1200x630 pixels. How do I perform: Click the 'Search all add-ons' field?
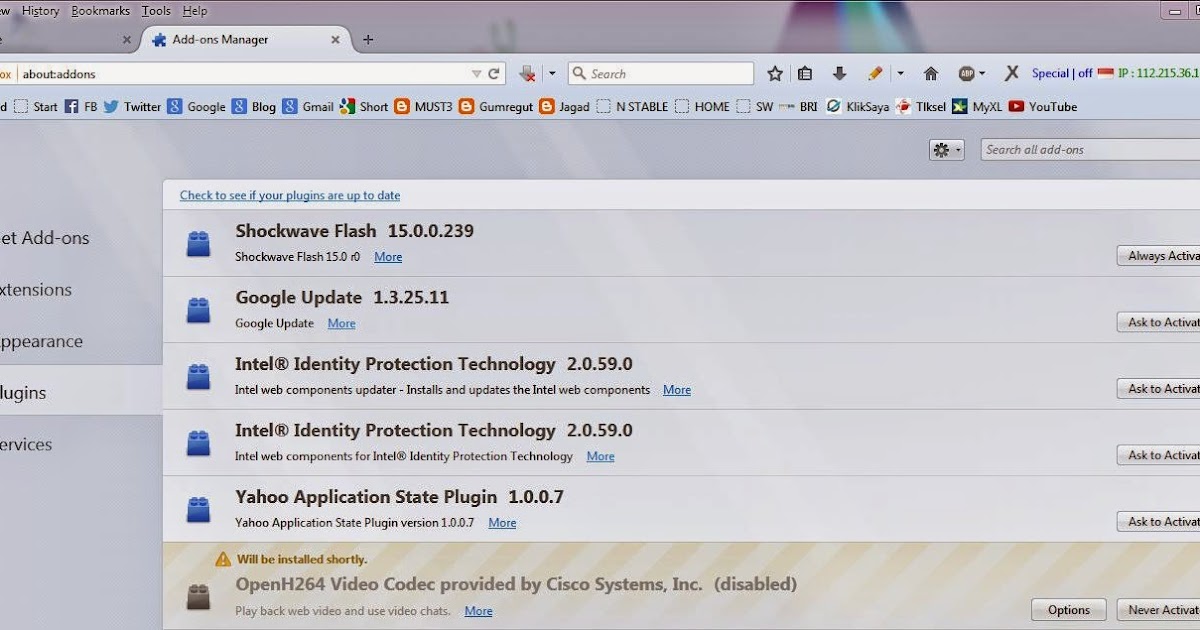pos(1090,150)
